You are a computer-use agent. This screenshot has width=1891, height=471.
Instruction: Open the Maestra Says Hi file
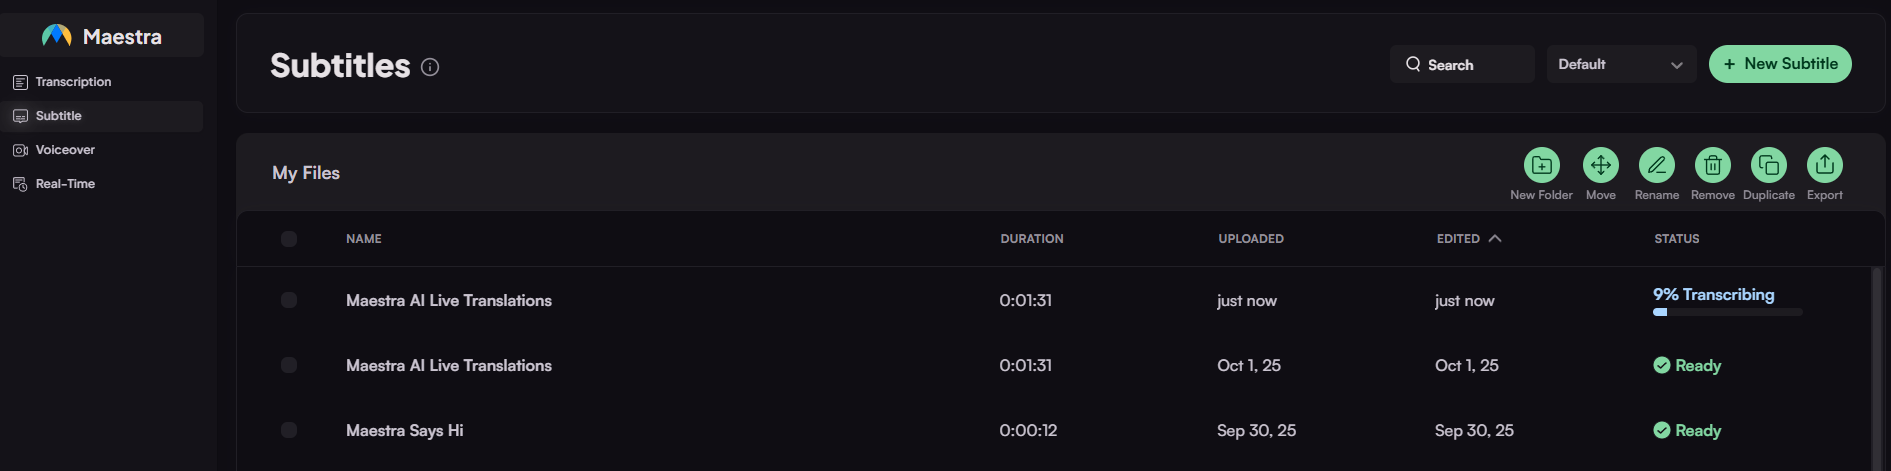[404, 430]
